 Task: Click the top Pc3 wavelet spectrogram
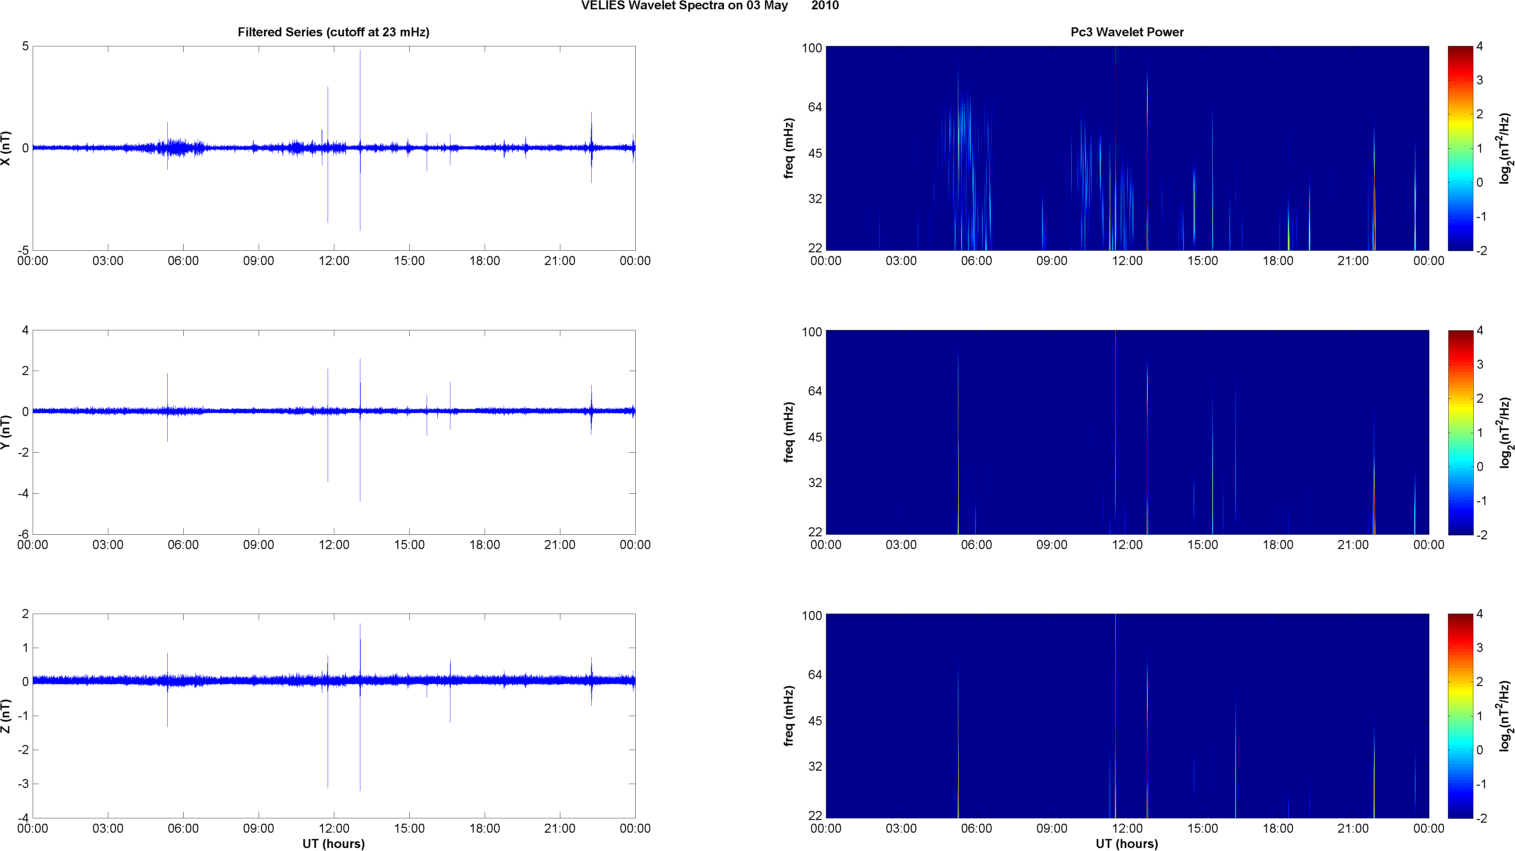tap(1127, 148)
